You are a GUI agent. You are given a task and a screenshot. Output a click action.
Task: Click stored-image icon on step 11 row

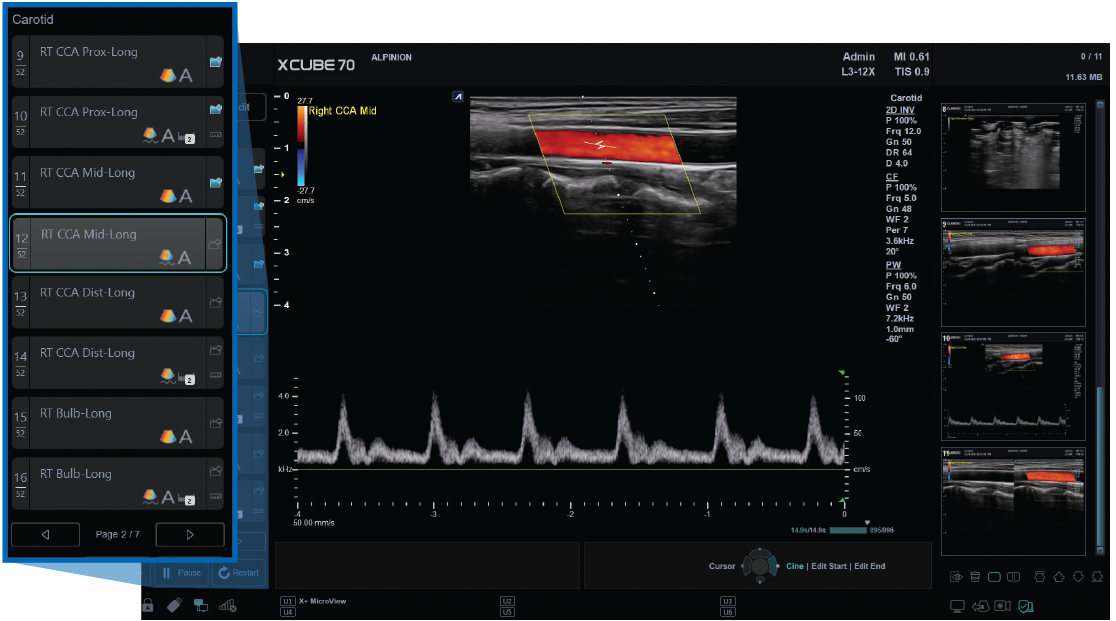(216, 183)
